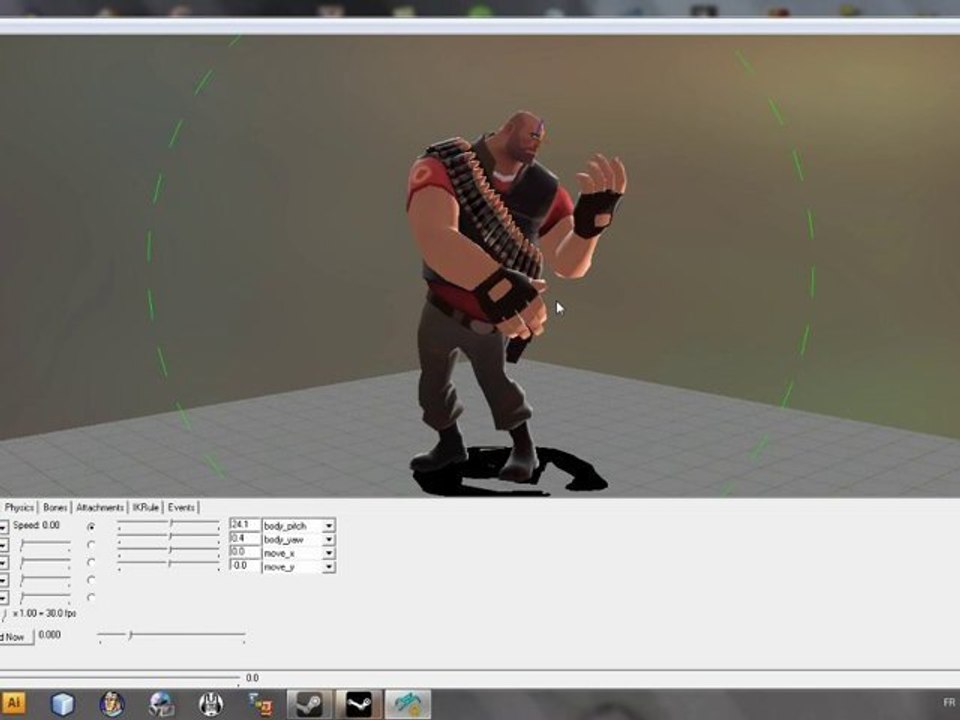Switch to the Physics tab
This screenshot has width=960, height=720.
click(19, 508)
